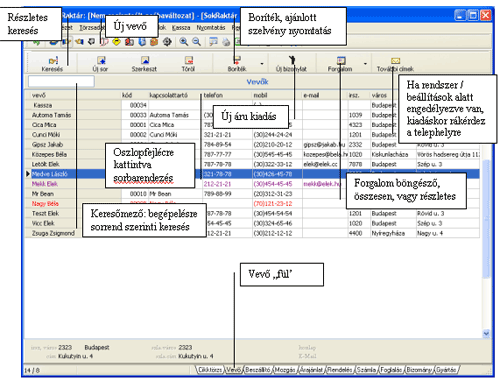Expand the Boríték dropdown arrow
Image resolution: width=500 pixels, height=381 pixels.
click(262, 64)
